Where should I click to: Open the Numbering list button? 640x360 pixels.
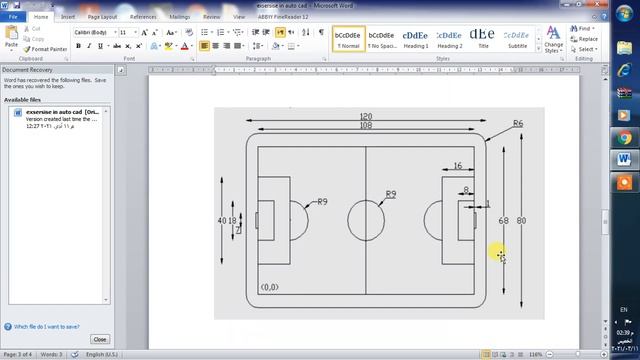(x=220, y=33)
